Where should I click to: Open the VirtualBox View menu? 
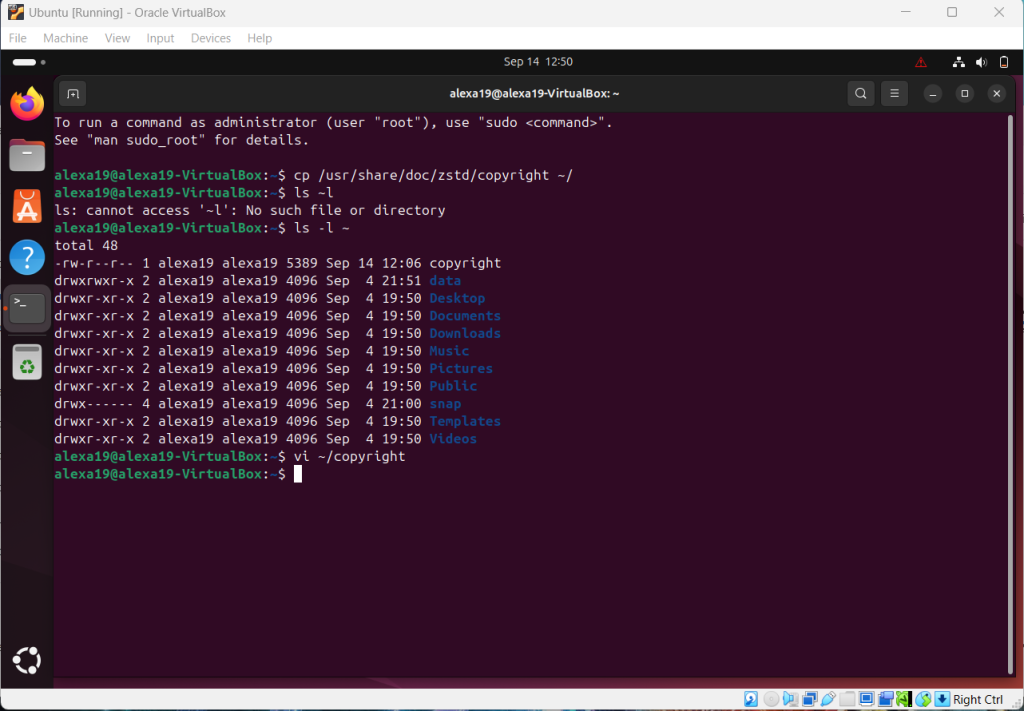tap(117, 38)
